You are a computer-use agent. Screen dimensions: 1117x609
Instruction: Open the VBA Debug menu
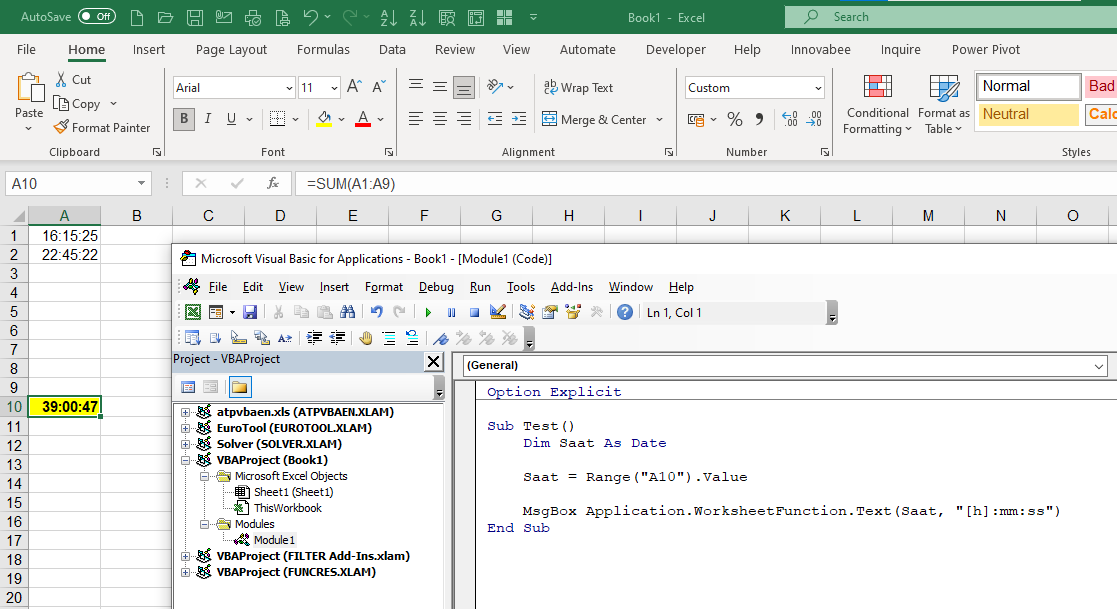point(436,287)
